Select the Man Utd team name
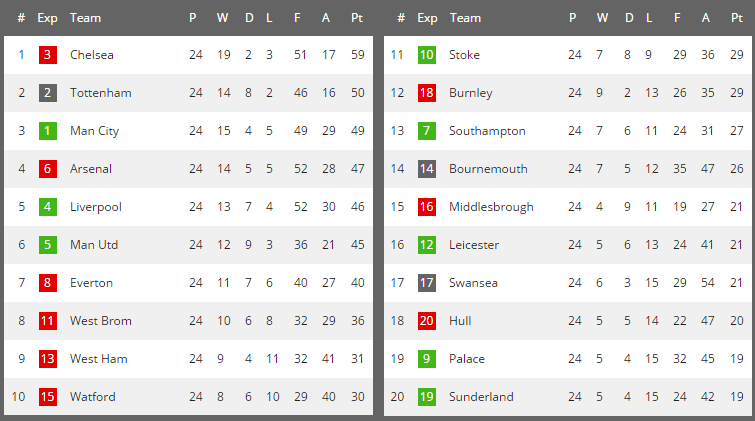Image resolution: width=755 pixels, height=421 pixels. click(x=94, y=245)
